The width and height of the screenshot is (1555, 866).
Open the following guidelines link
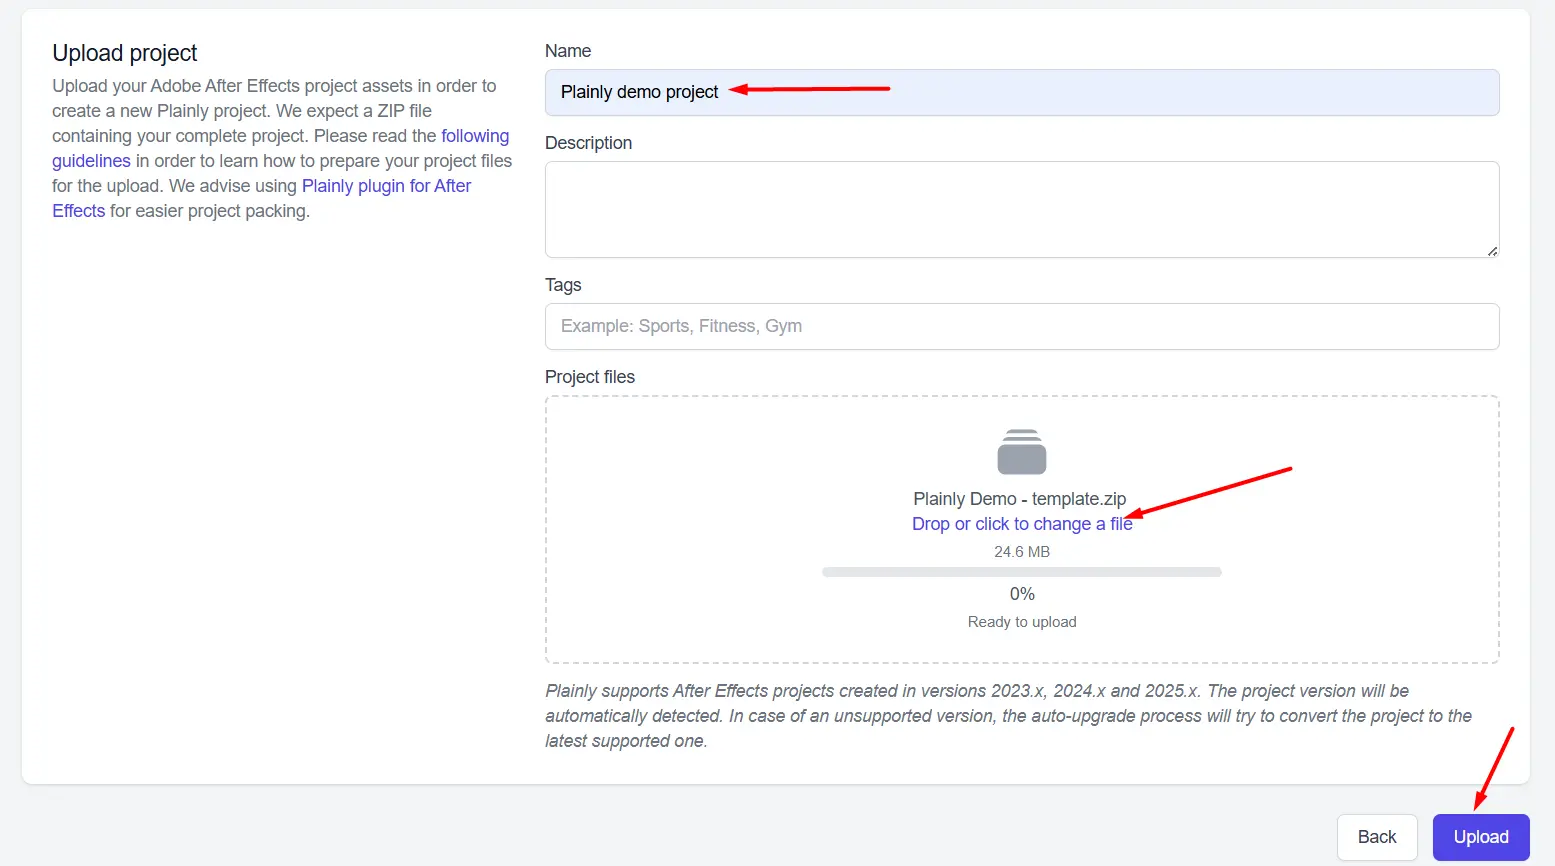[x=475, y=136]
